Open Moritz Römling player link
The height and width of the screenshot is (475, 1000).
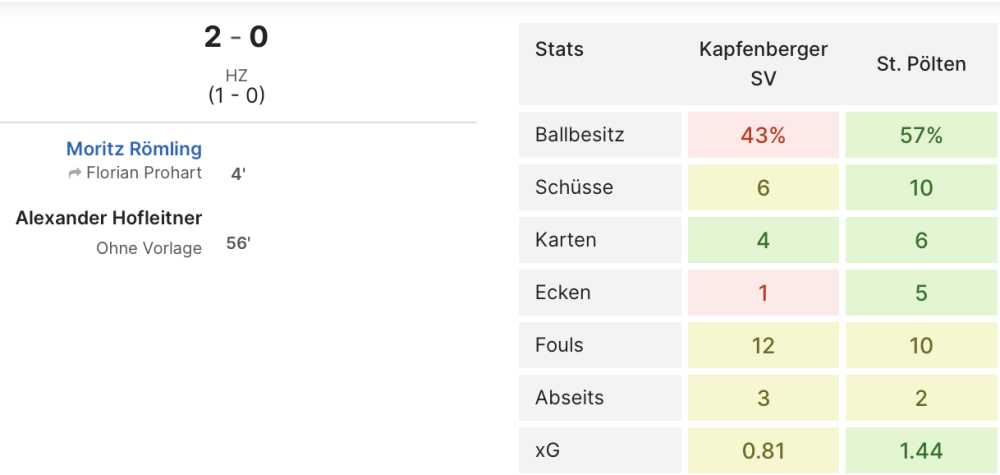[134, 149]
